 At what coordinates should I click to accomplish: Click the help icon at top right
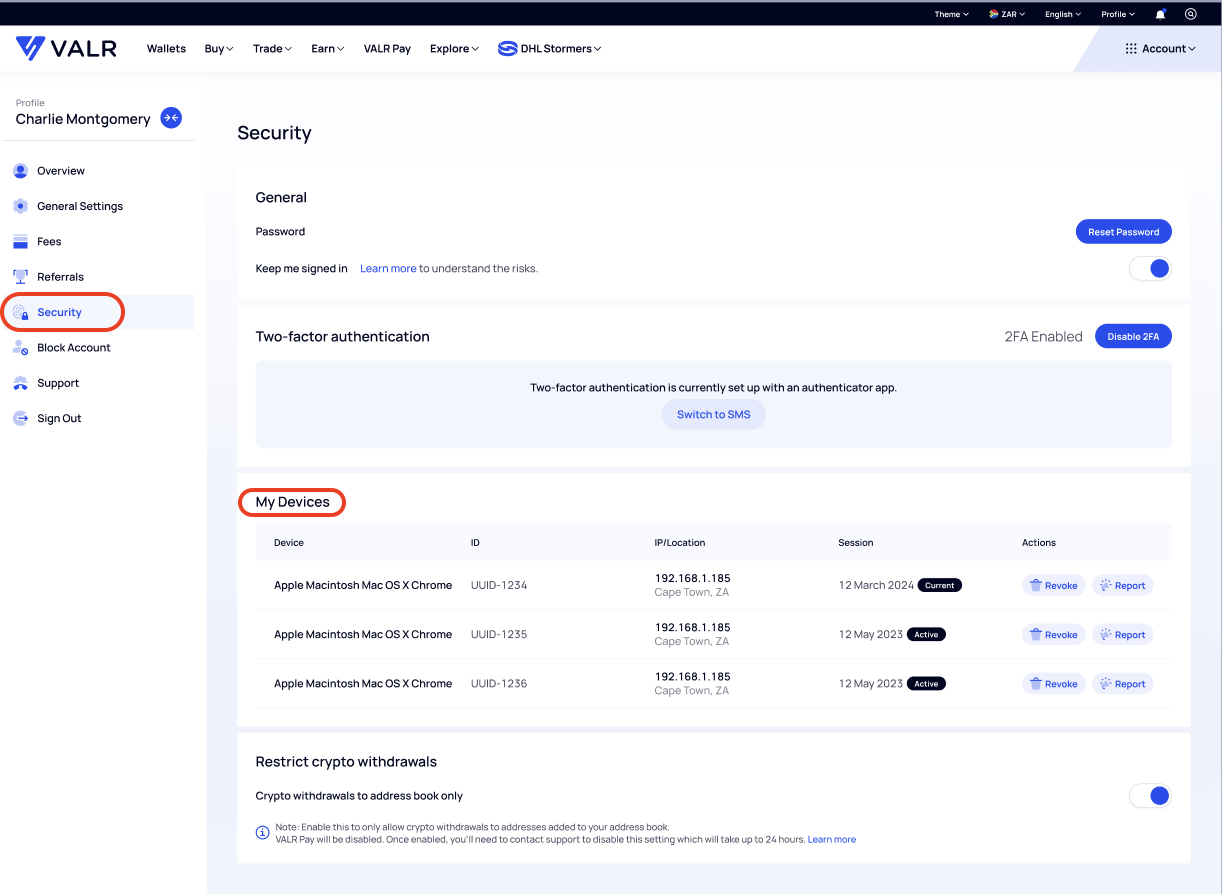[x=1190, y=14]
